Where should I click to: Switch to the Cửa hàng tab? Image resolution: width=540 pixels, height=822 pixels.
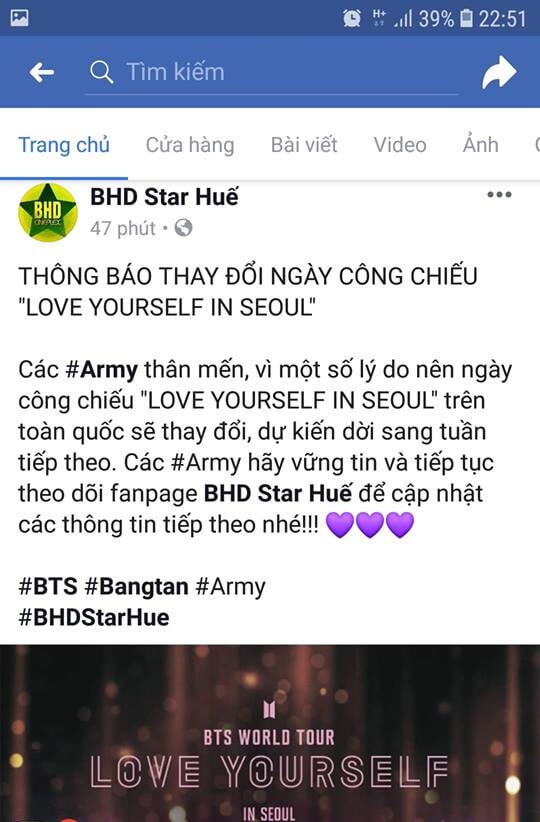tap(190, 145)
